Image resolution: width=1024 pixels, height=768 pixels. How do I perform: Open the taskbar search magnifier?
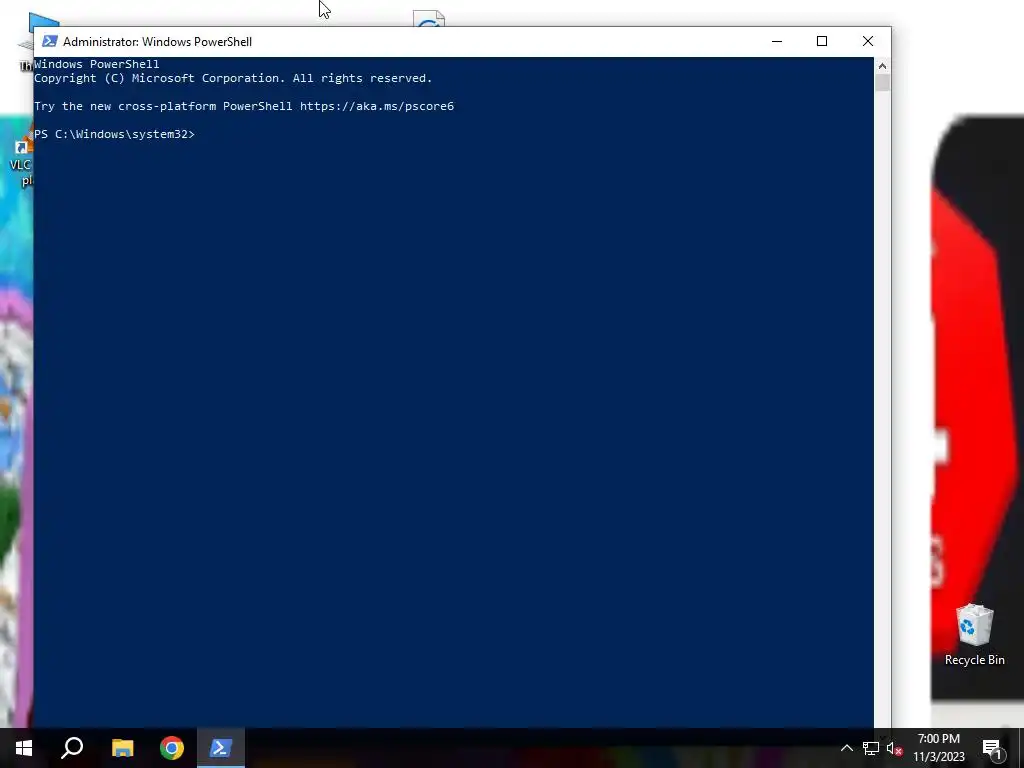pos(72,748)
